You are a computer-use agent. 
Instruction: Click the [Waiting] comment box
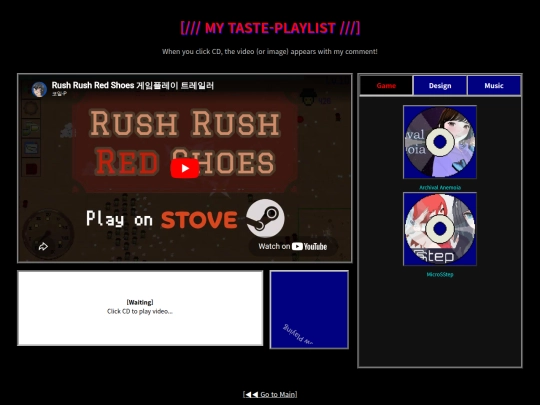click(x=140, y=308)
